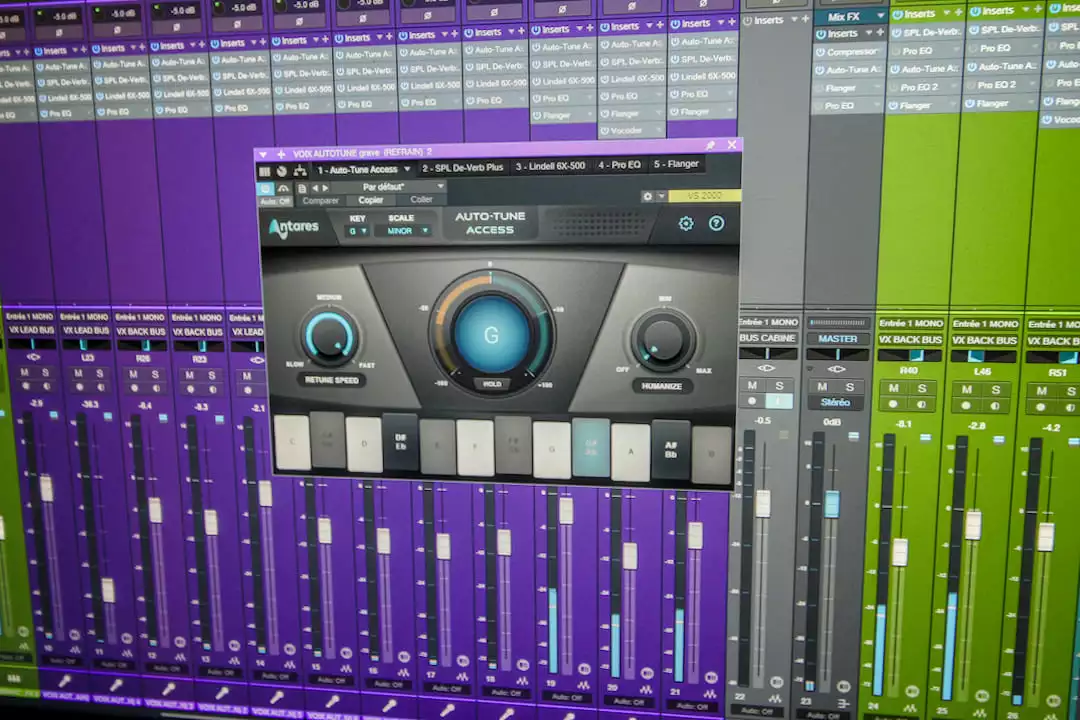Open Auto-Tune Access settings gear
Viewport: 1080px width, 720px height.
pos(685,223)
